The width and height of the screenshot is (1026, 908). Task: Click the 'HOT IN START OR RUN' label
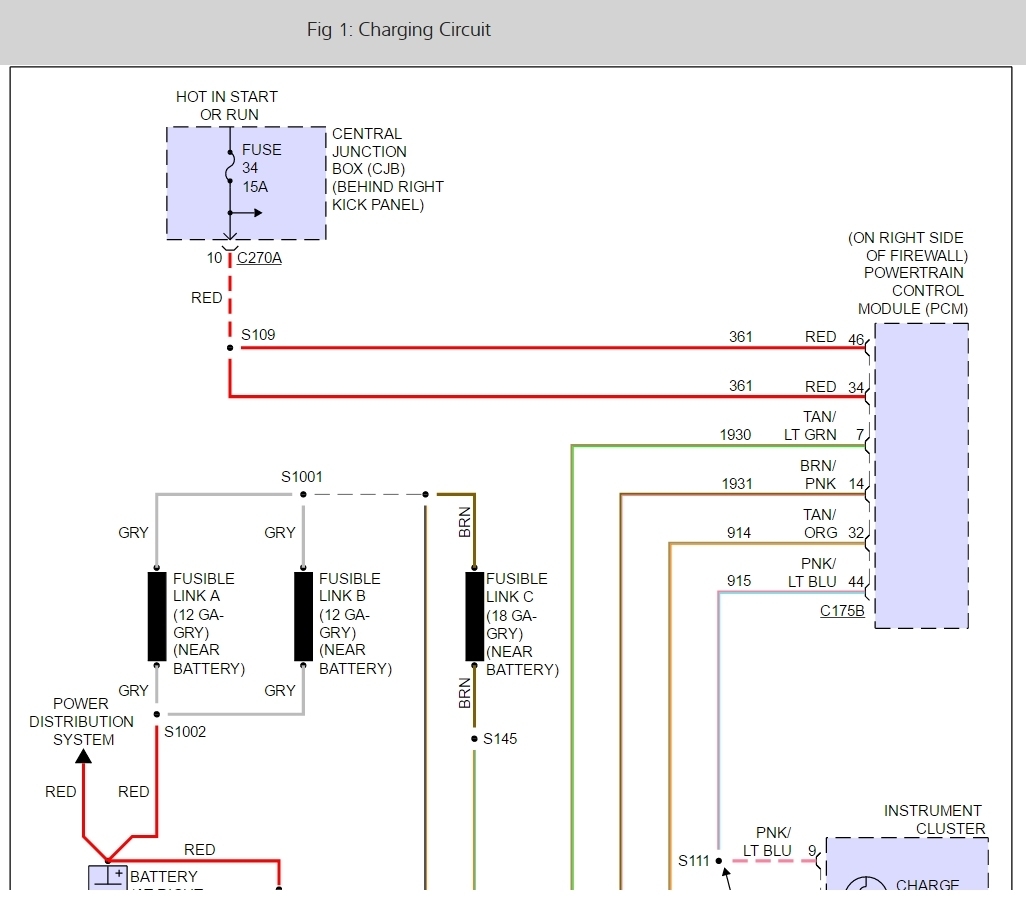[x=227, y=105]
